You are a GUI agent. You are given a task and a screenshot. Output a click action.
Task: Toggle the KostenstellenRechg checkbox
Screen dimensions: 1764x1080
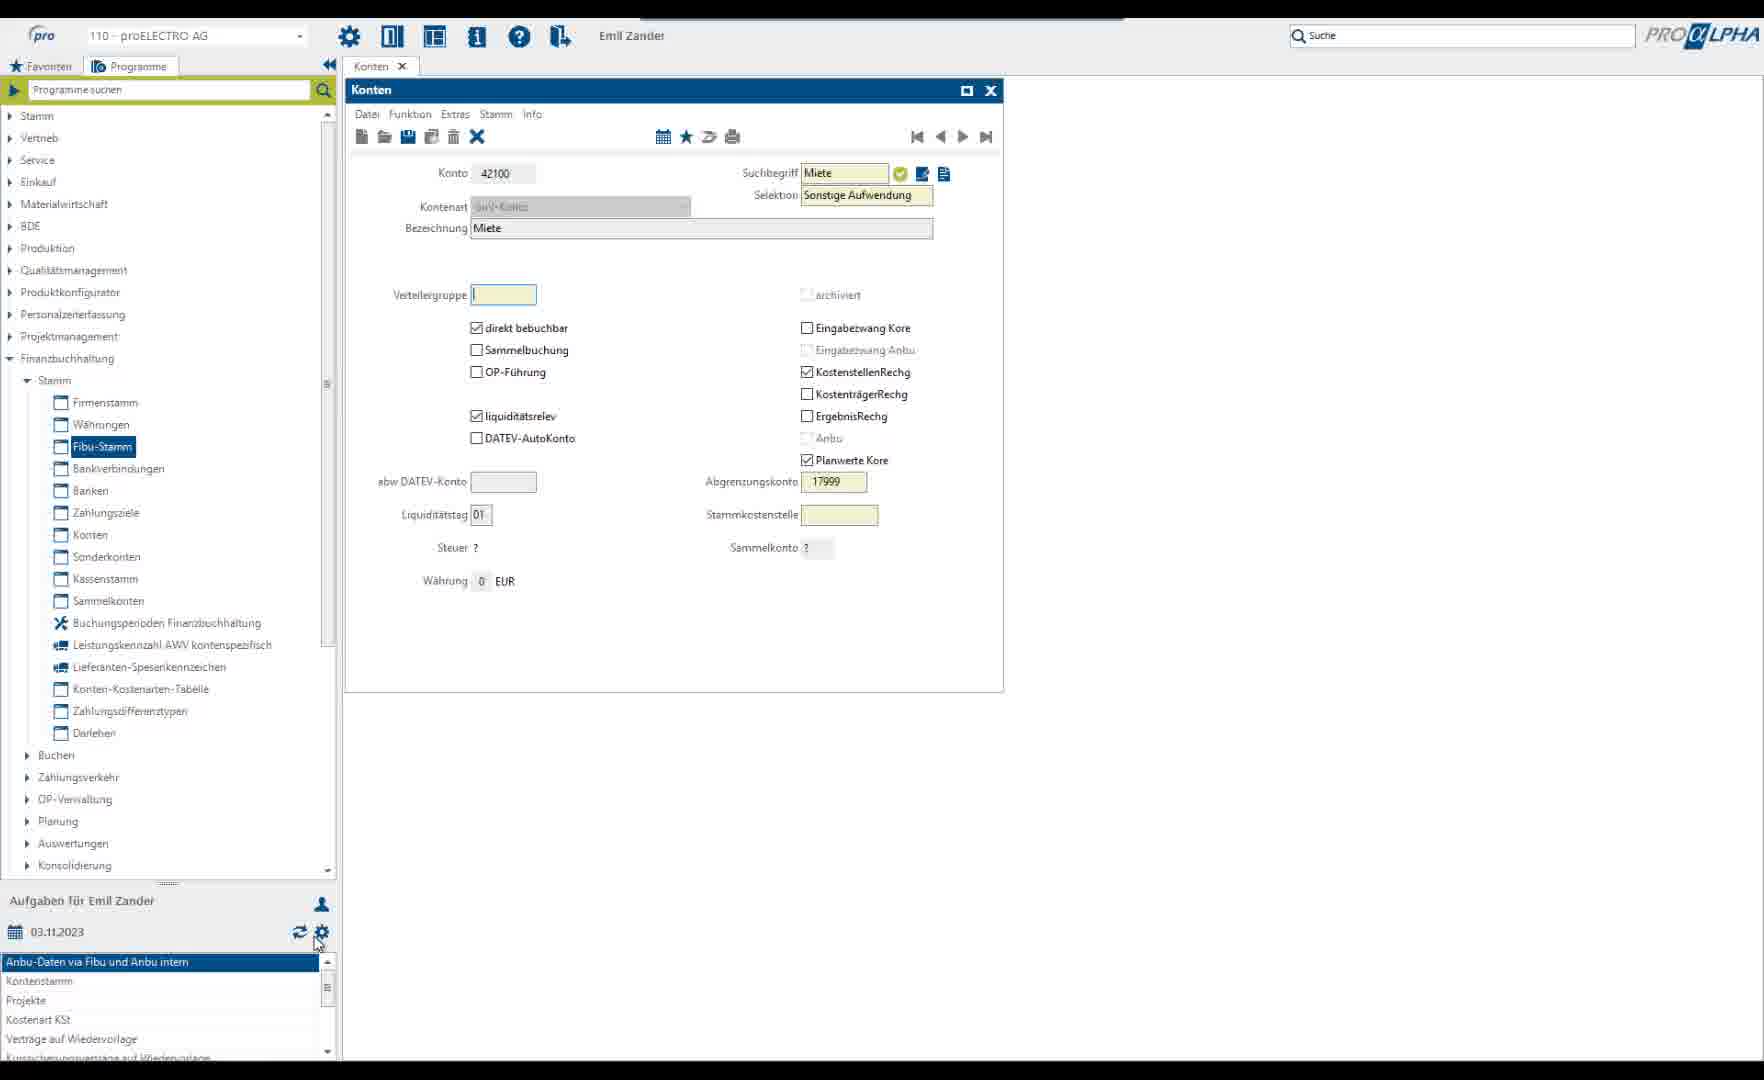click(807, 372)
